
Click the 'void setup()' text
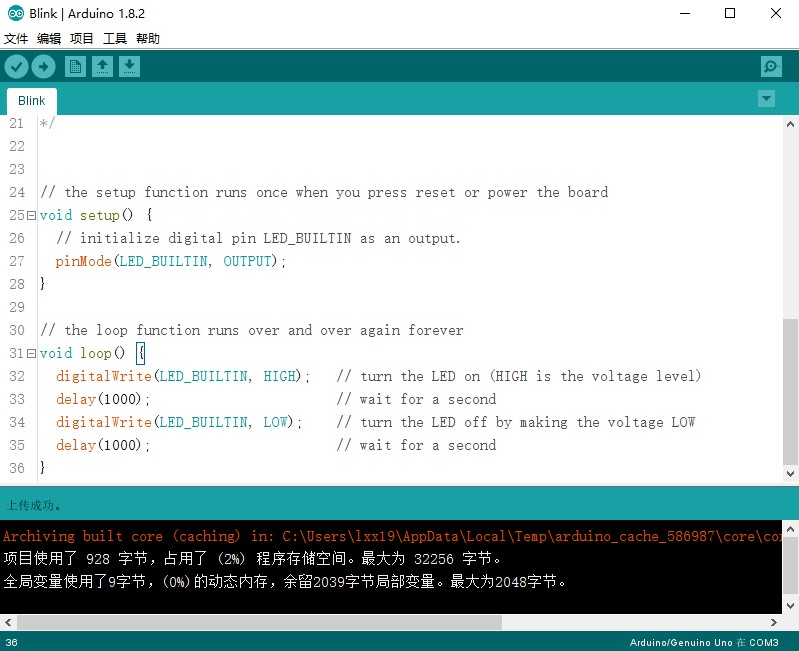[86, 215]
